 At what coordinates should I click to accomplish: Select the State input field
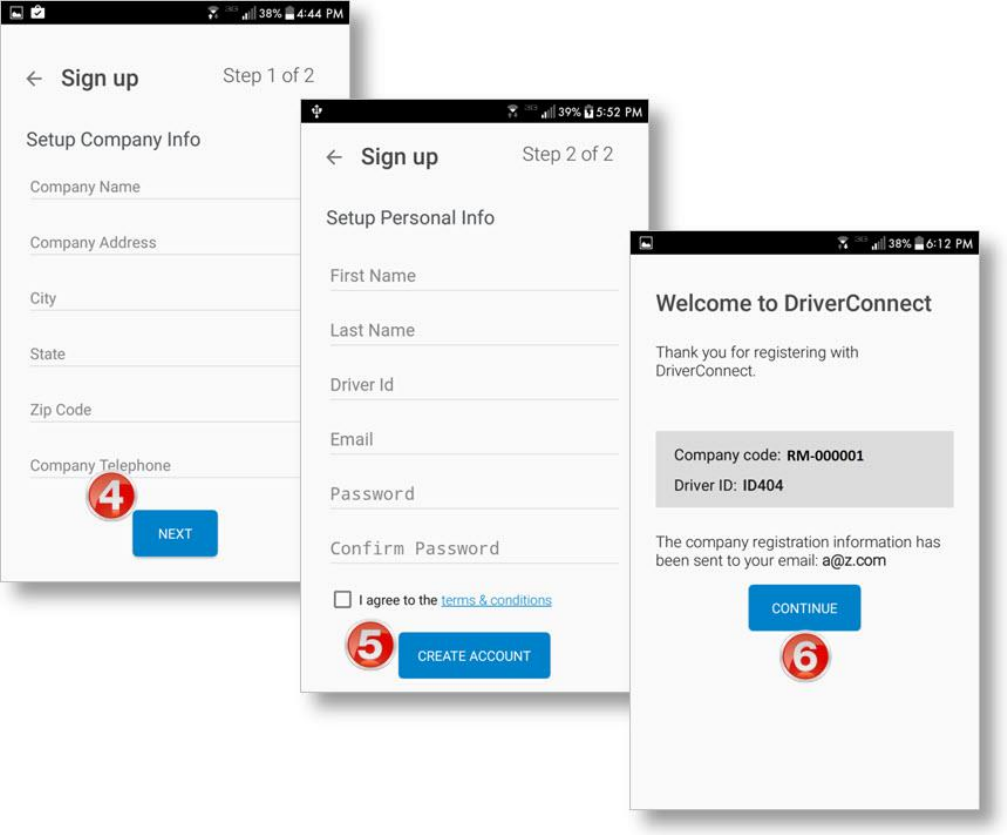pyautogui.click(x=164, y=354)
